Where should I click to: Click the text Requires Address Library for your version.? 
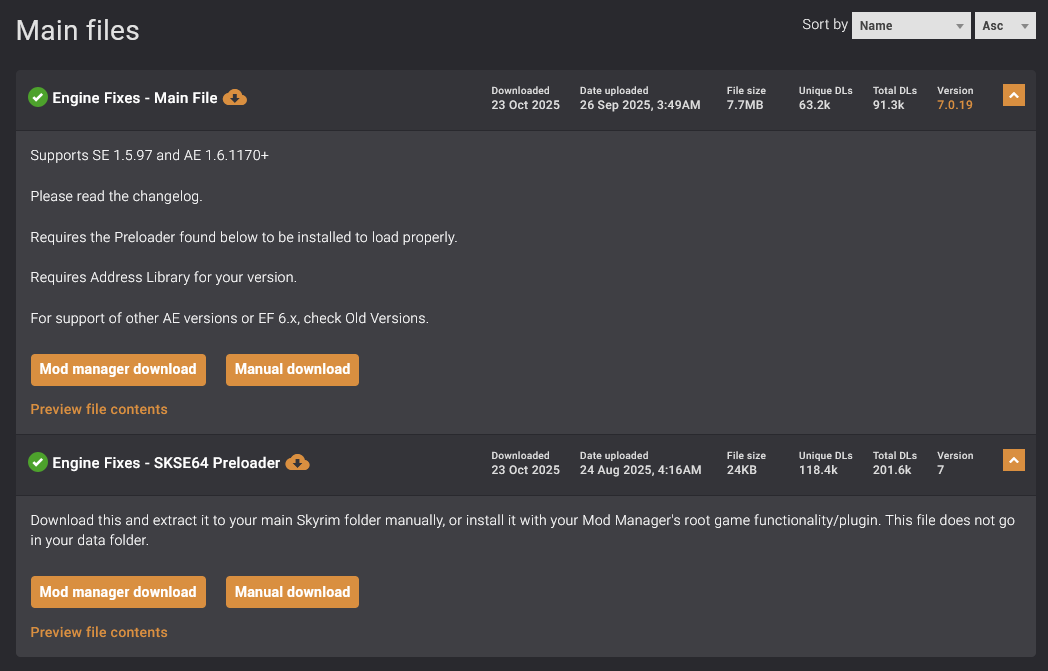[x=164, y=277]
